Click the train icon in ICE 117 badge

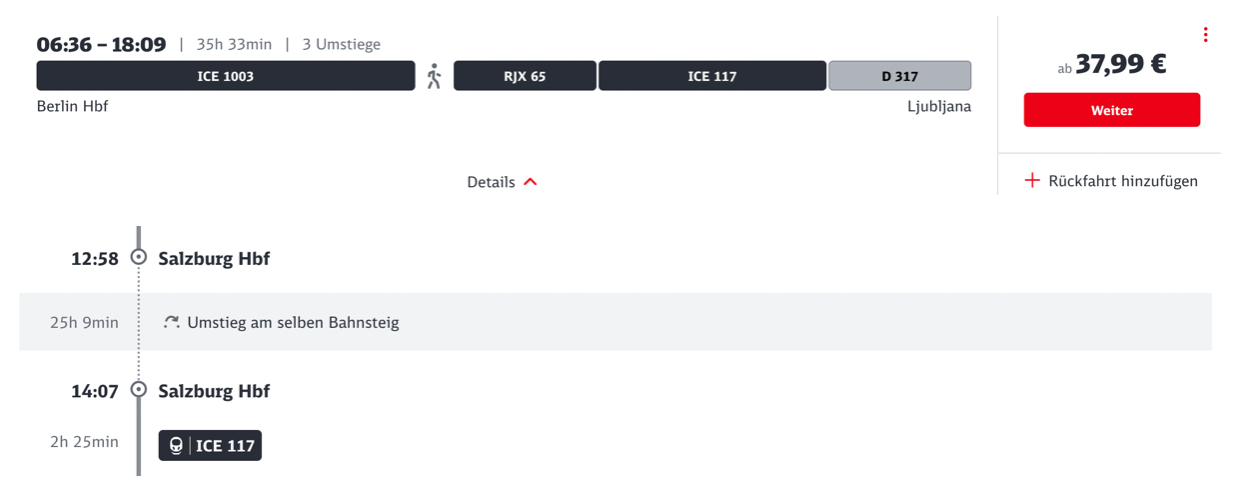point(176,446)
